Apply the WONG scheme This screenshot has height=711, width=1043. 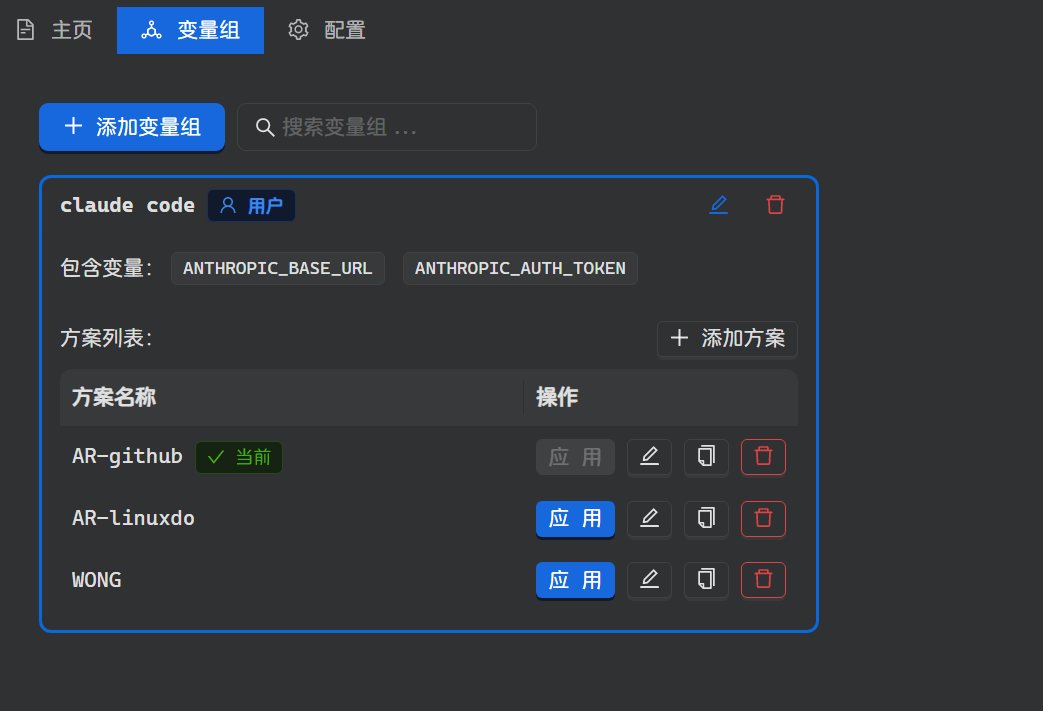click(575, 580)
